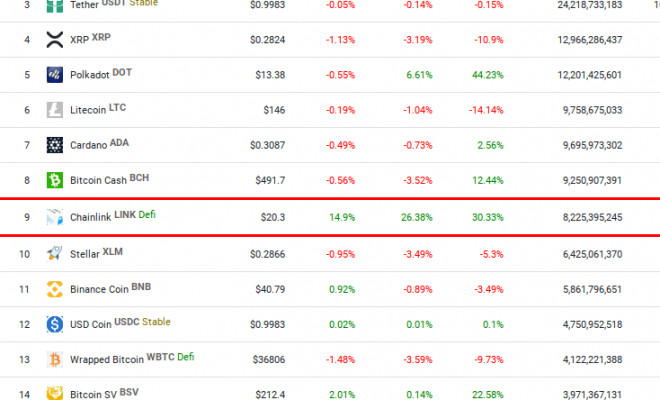Click the Bitcoin SV logo icon
The width and height of the screenshot is (660, 400).
click(x=55, y=393)
